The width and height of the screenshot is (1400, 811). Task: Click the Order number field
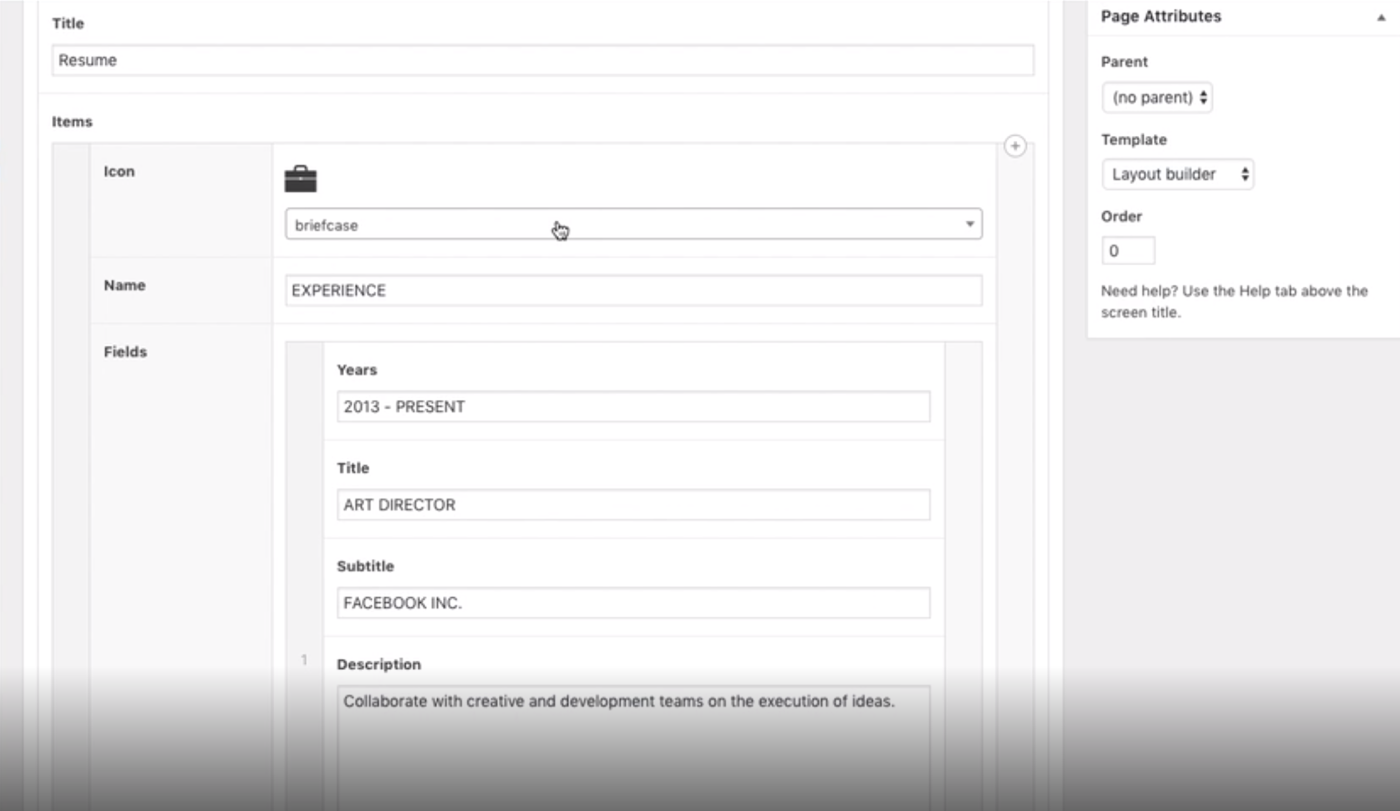pos(1128,251)
